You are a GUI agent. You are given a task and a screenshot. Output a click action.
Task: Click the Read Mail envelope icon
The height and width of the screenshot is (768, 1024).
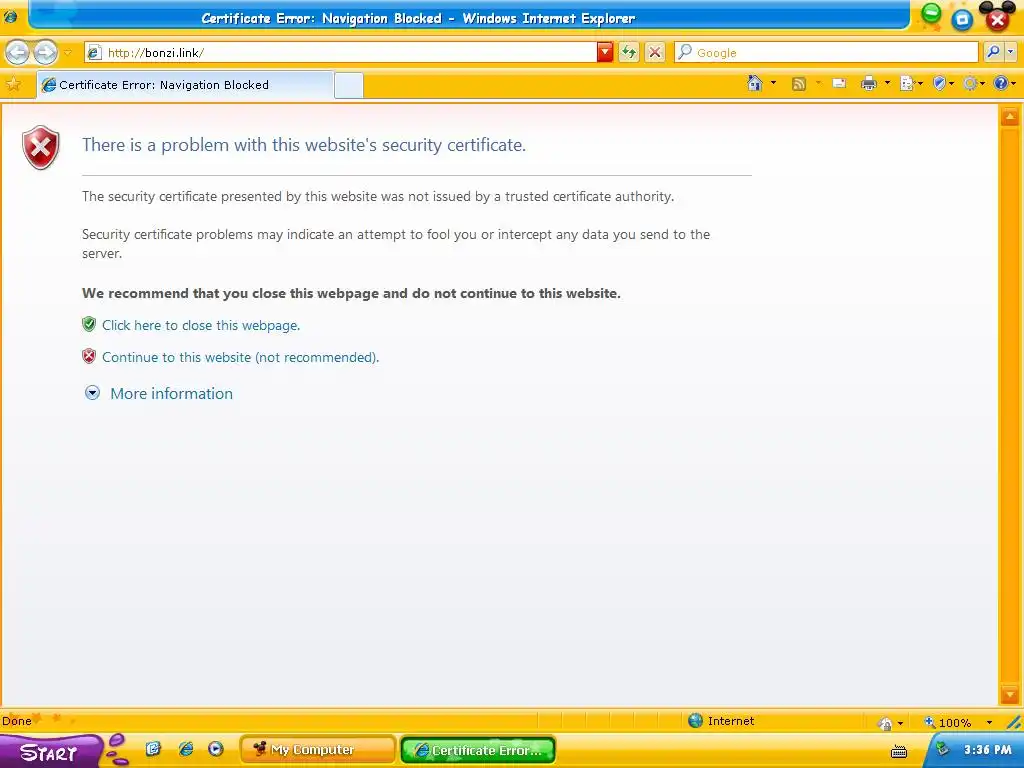pyautogui.click(x=840, y=84)
